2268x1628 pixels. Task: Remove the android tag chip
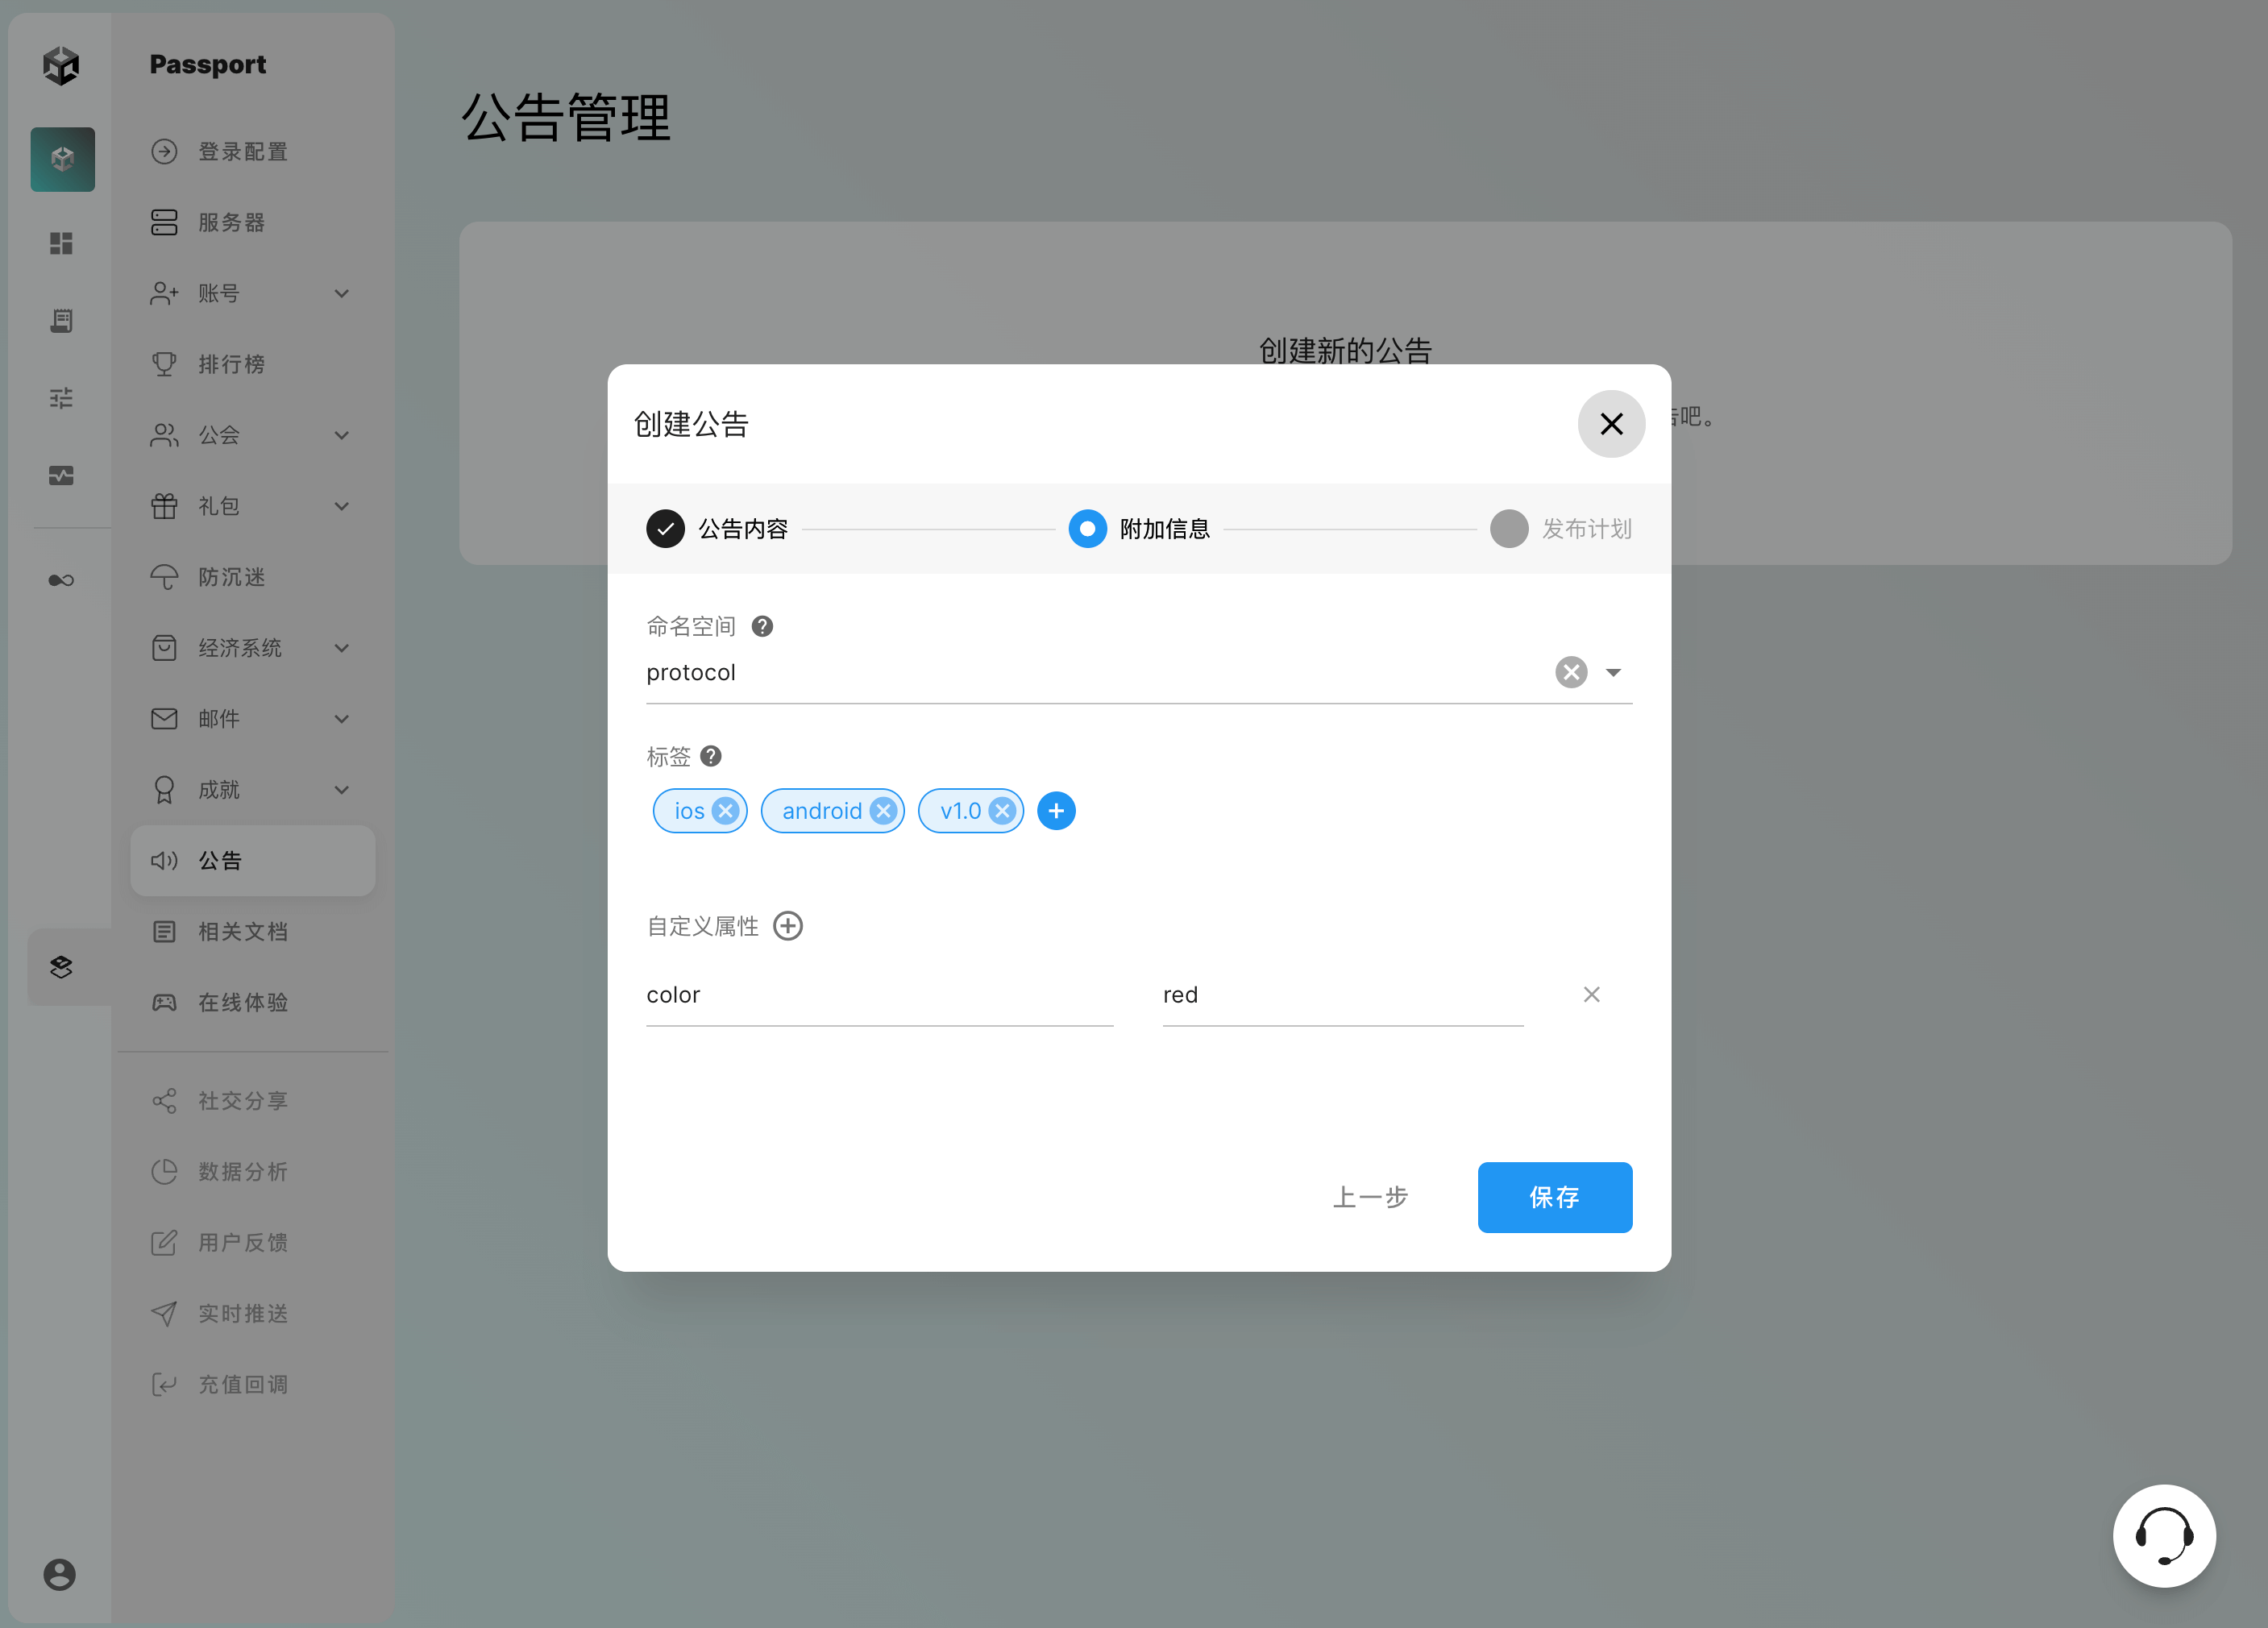tap(883, 811)
